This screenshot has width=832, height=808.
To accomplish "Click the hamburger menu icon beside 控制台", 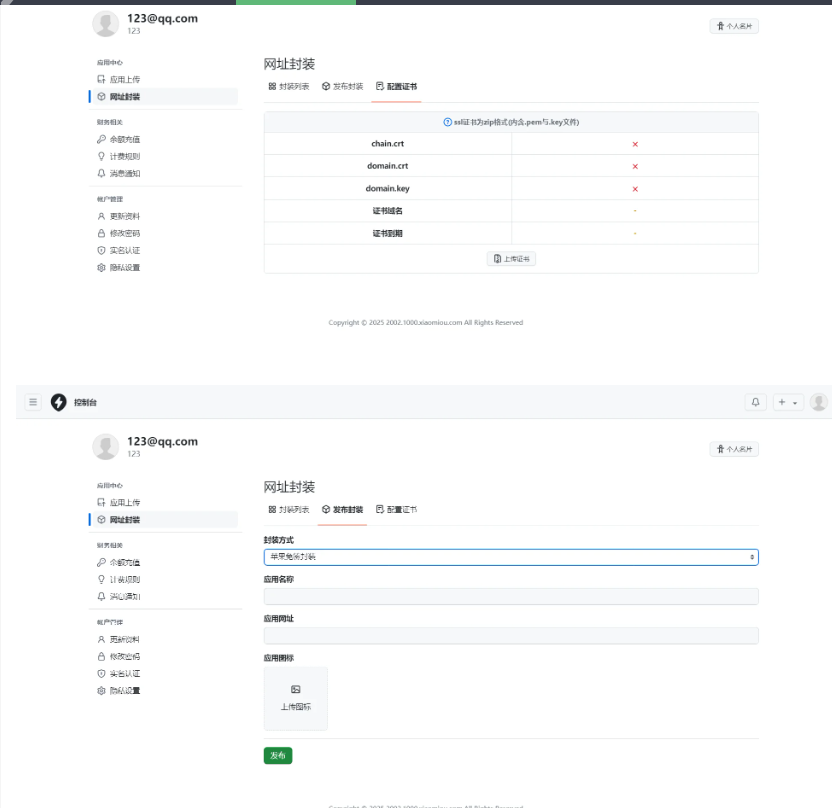I will pos(33,402).
